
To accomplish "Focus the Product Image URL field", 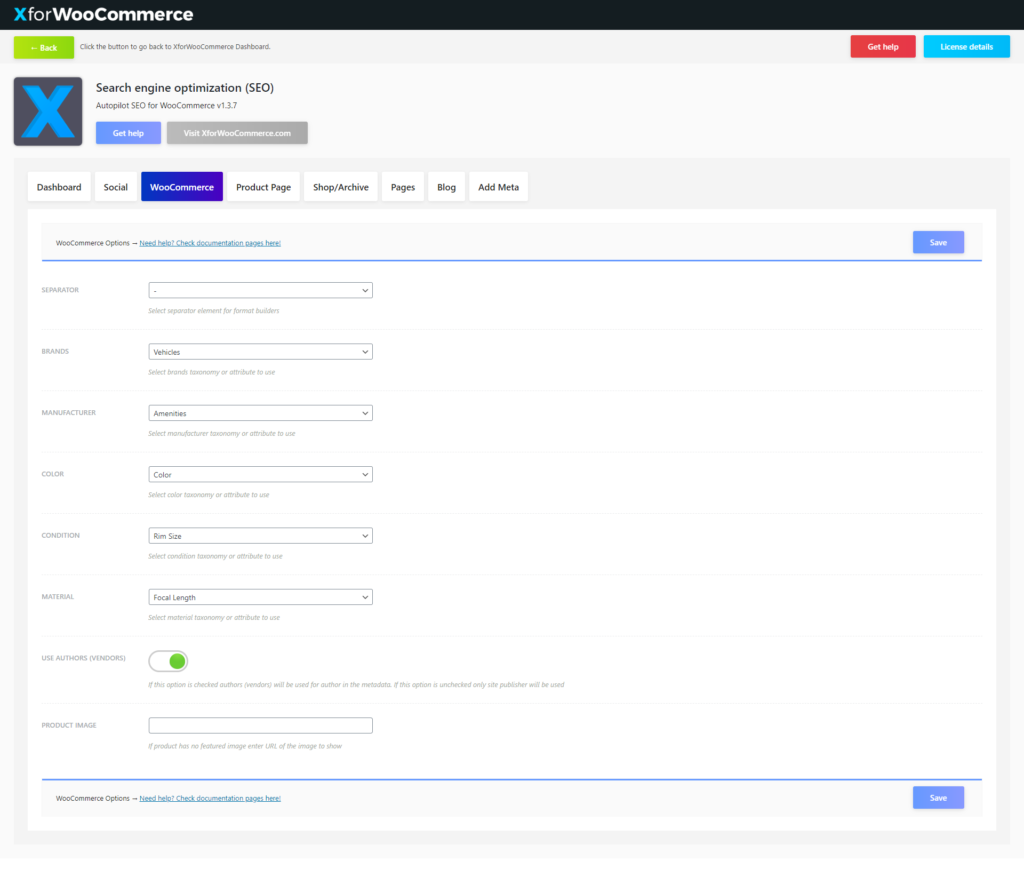I will pyautogui.click(x=261, y=725).
